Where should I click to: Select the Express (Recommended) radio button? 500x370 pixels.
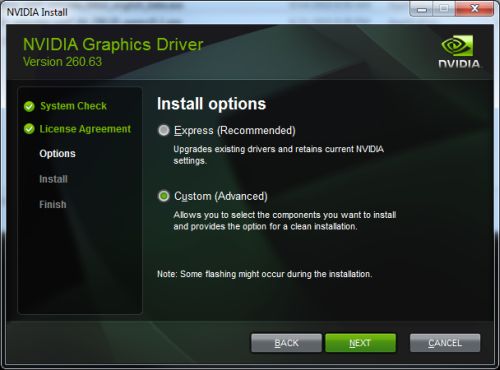coord(163,130)
